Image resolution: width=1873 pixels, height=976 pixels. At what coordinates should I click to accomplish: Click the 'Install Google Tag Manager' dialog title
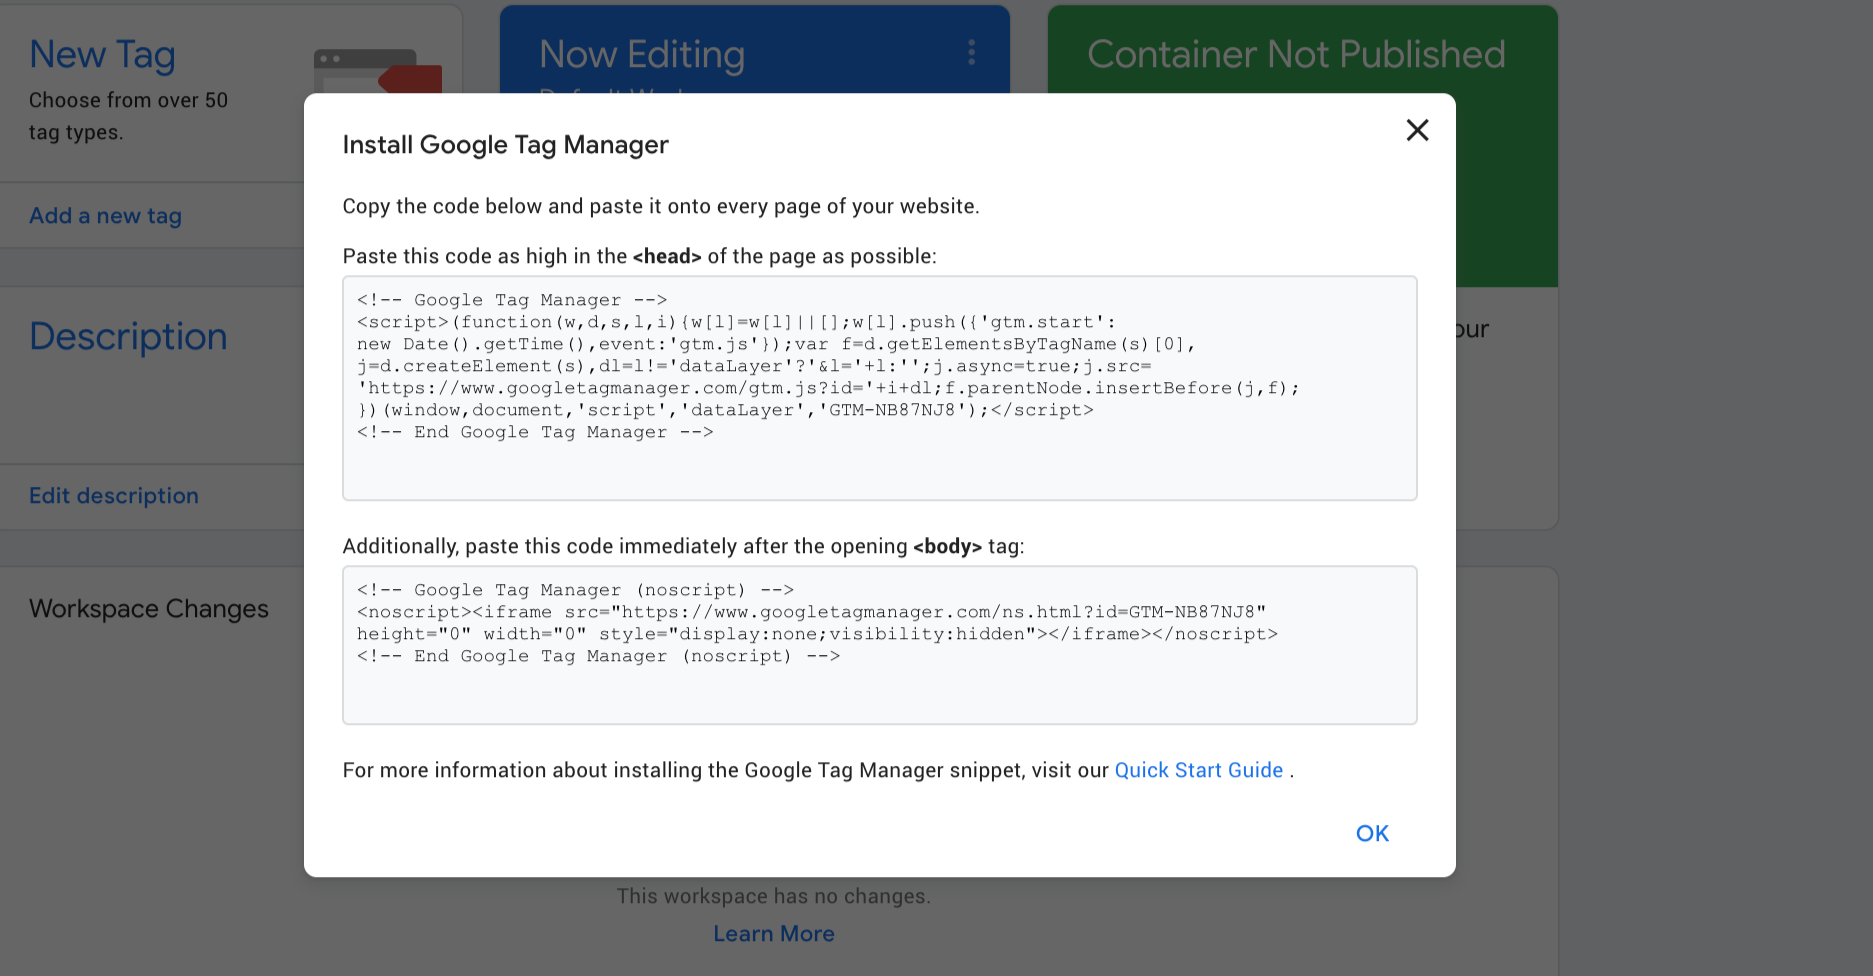tap(505, 145)
